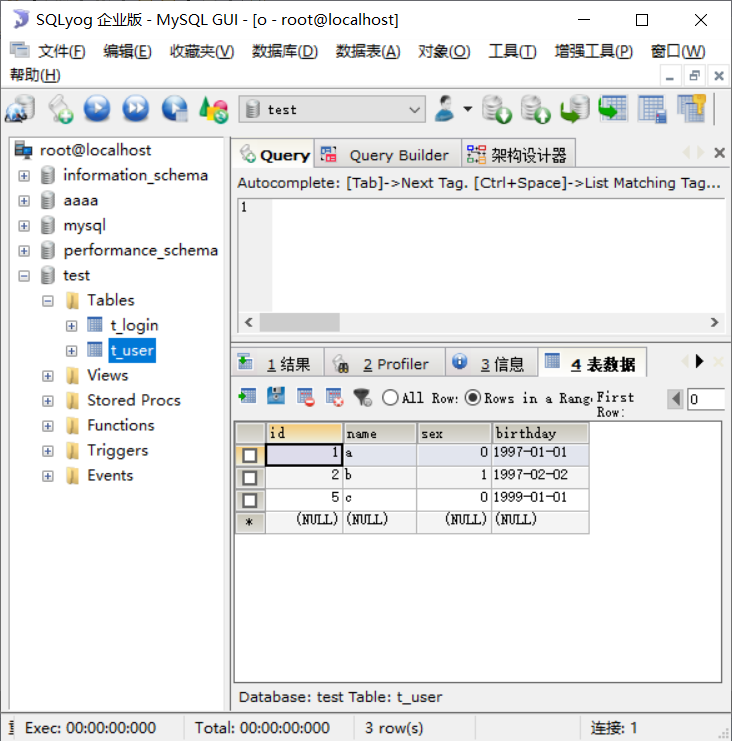Open filter funnel icon in data toolbar
Image resolution: width=732 pixels, height=741 pixels.
[x=363, y=397]
